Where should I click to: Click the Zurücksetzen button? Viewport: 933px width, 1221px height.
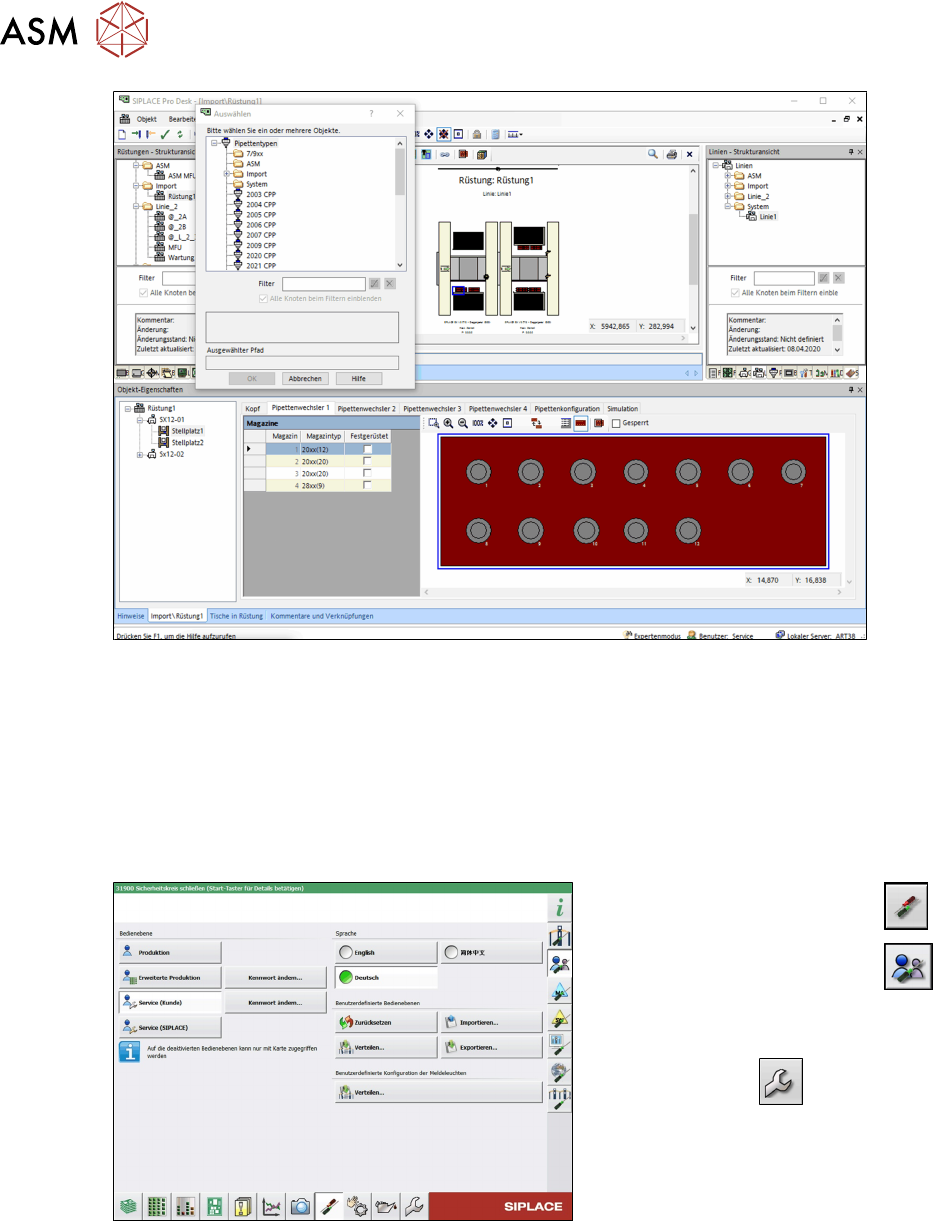point(385,1022)
